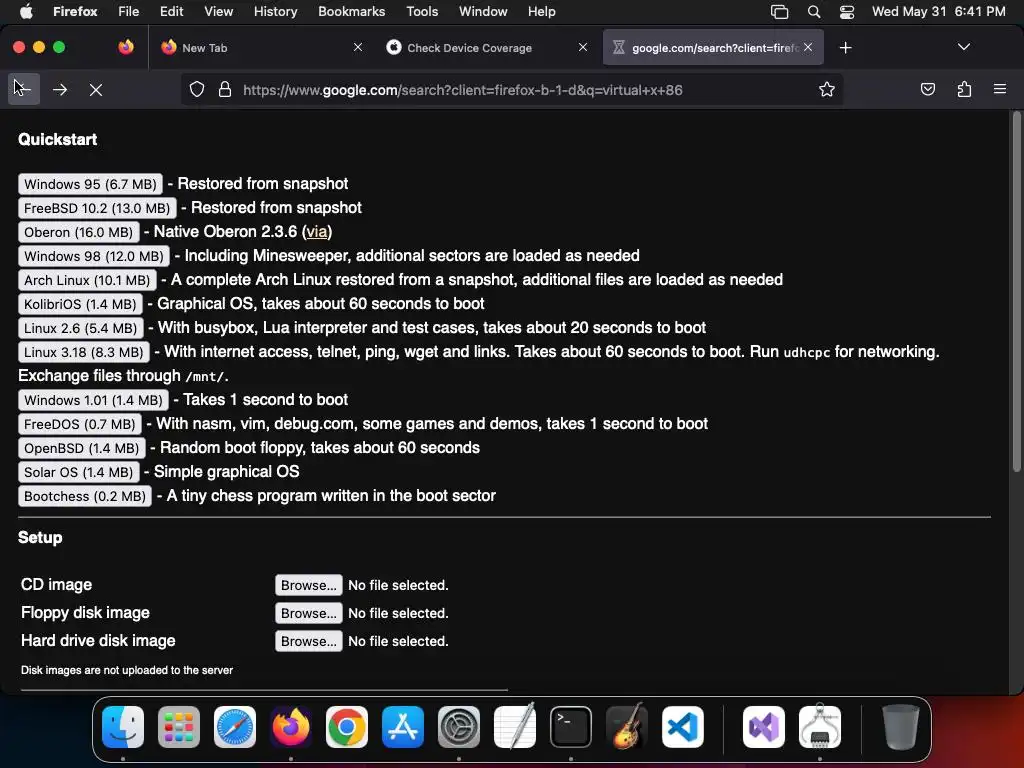Open a new tab with the plus button
Viewport: 1024px width, 768px height.
(x=846, y=48)
